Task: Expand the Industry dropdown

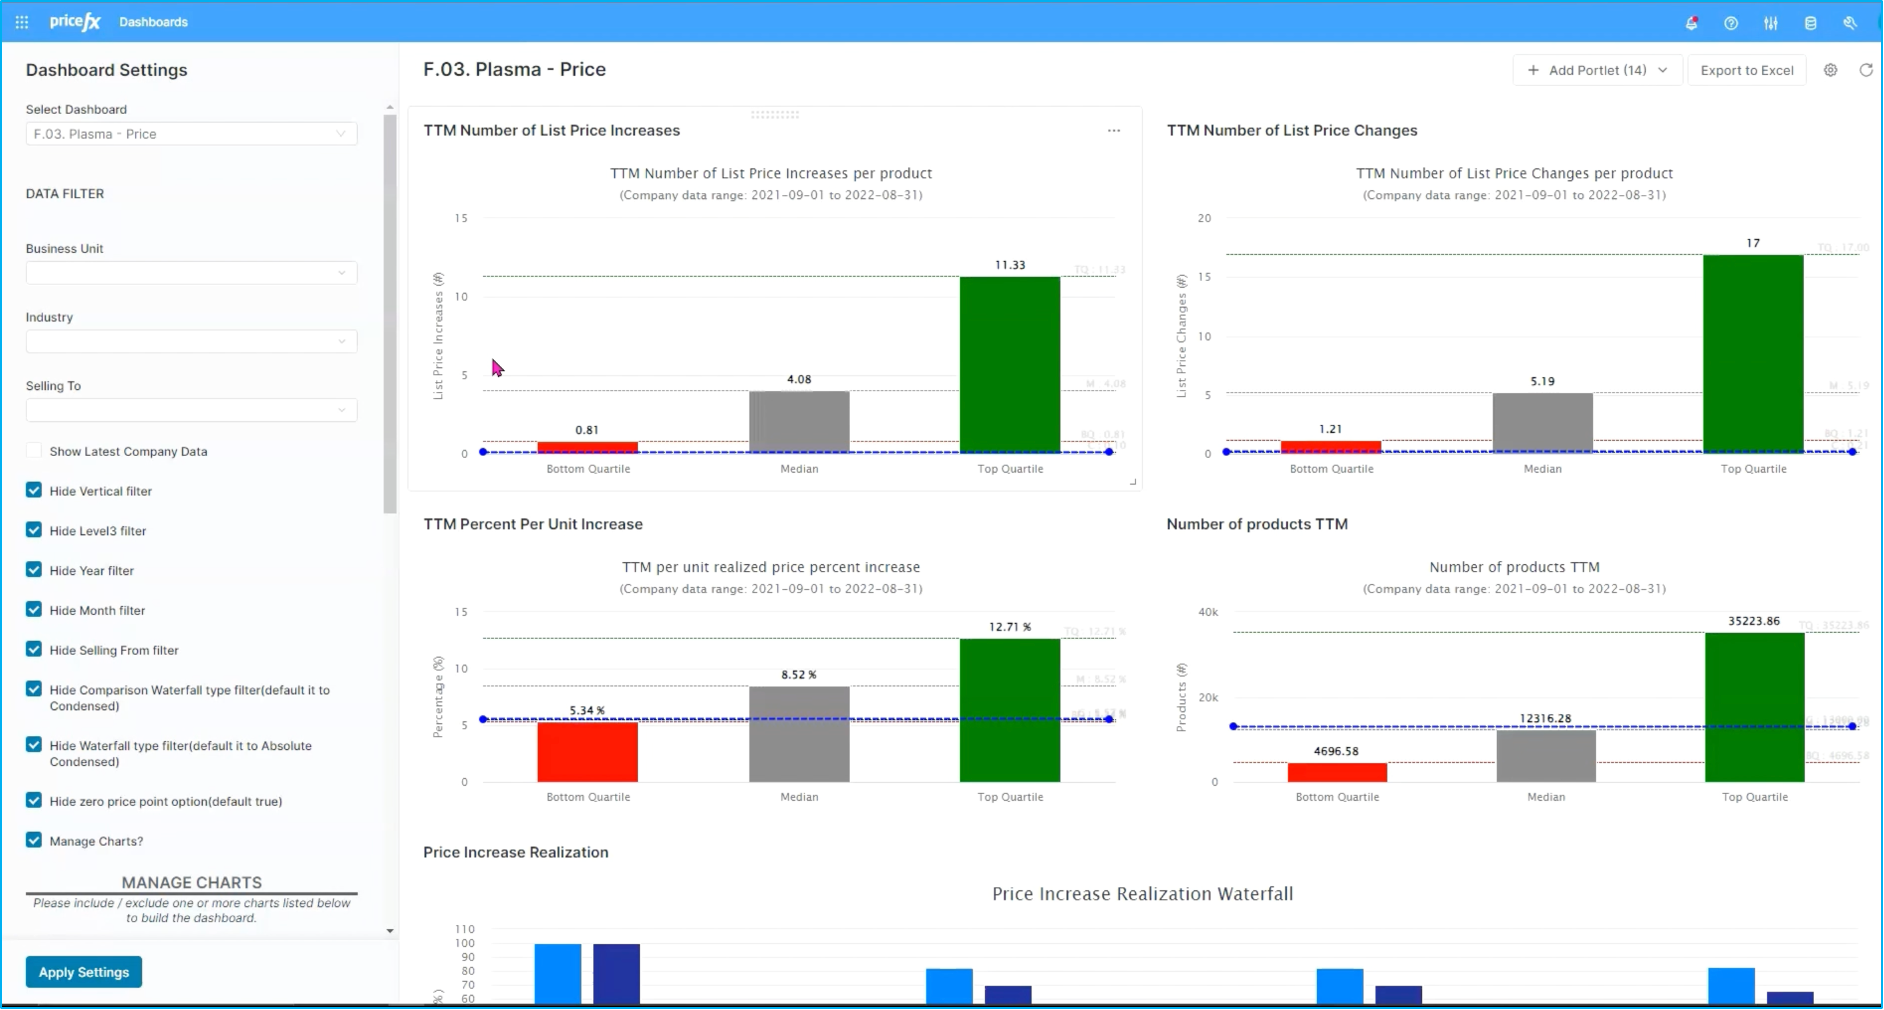Action: click(191, 341)
